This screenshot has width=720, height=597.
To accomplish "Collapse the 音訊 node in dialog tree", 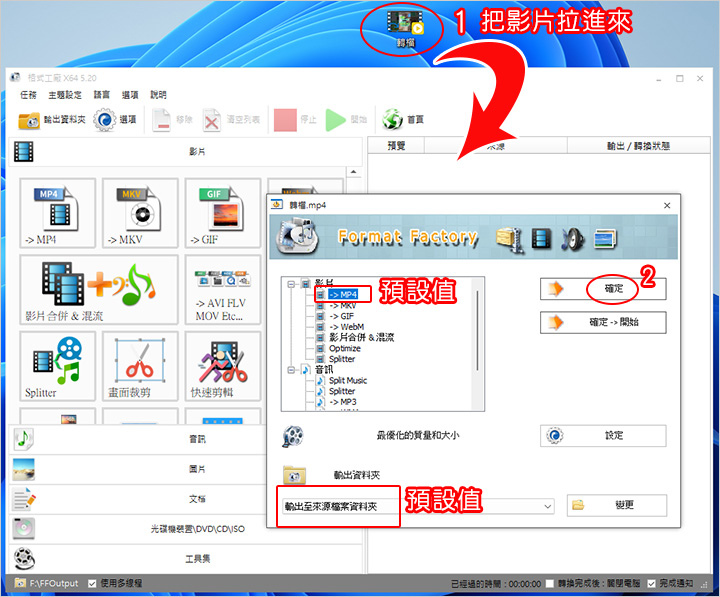I will [x=291, y=370].
